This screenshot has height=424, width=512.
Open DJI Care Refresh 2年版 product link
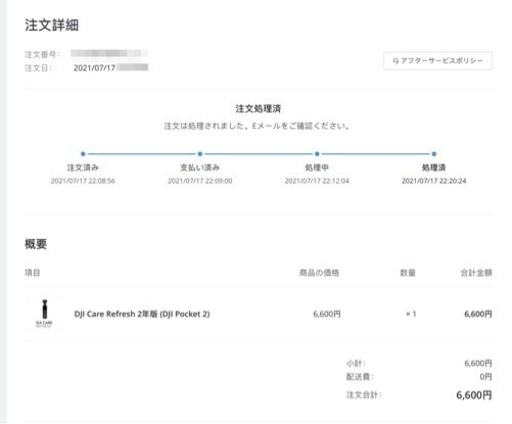coord(142,314)
